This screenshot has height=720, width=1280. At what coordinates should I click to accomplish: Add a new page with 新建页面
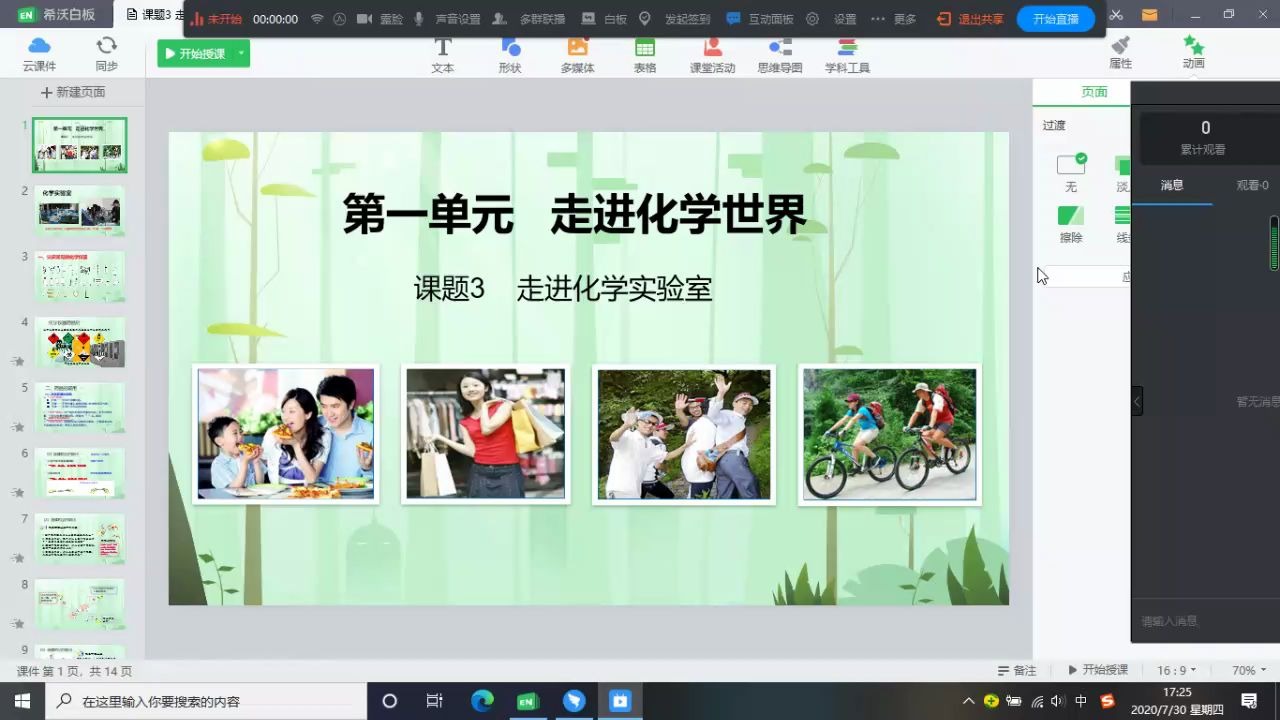(x=73, y=92)
